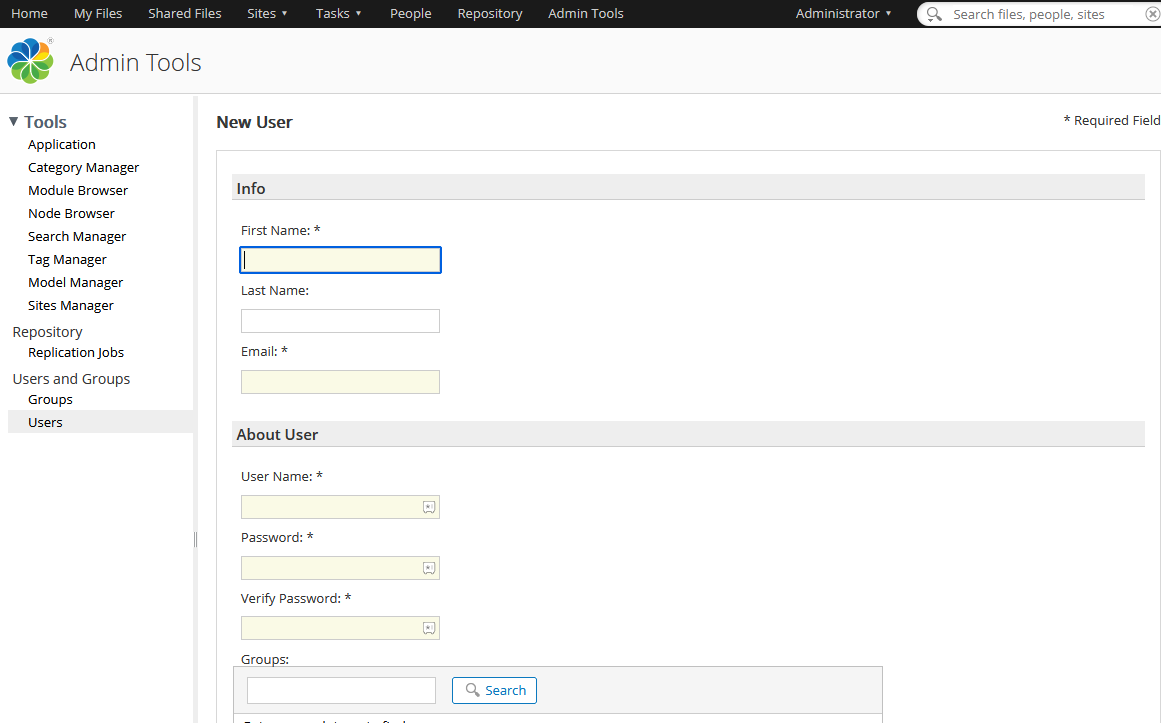Click the magnifier icon on the Groups Search button

pyautogui.click(x=471, y=690)
